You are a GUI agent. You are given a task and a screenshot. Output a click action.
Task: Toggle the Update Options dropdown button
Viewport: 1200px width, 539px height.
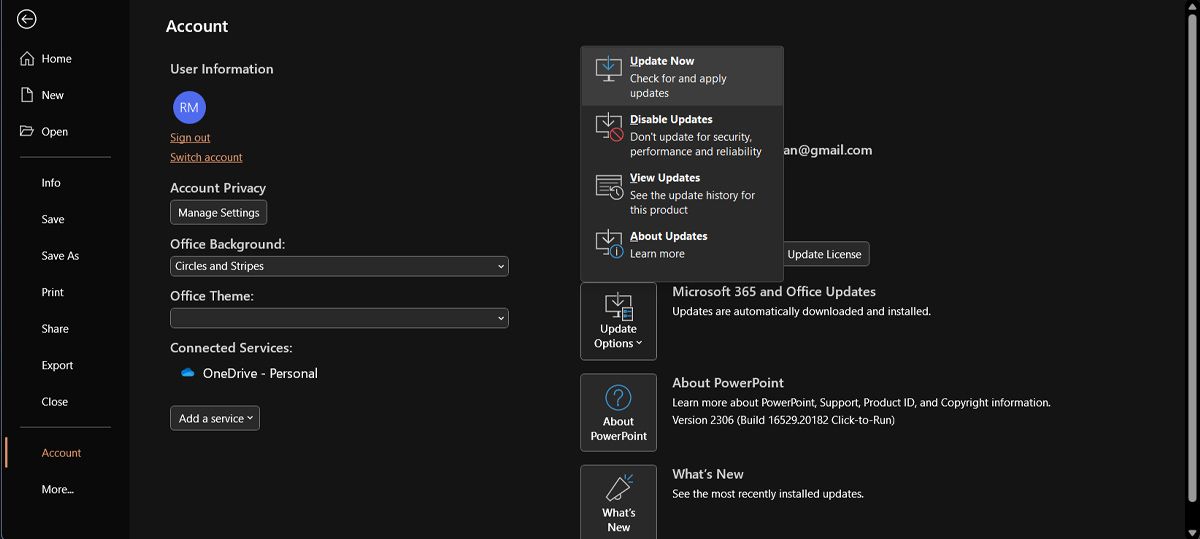[x=618, y=321]
